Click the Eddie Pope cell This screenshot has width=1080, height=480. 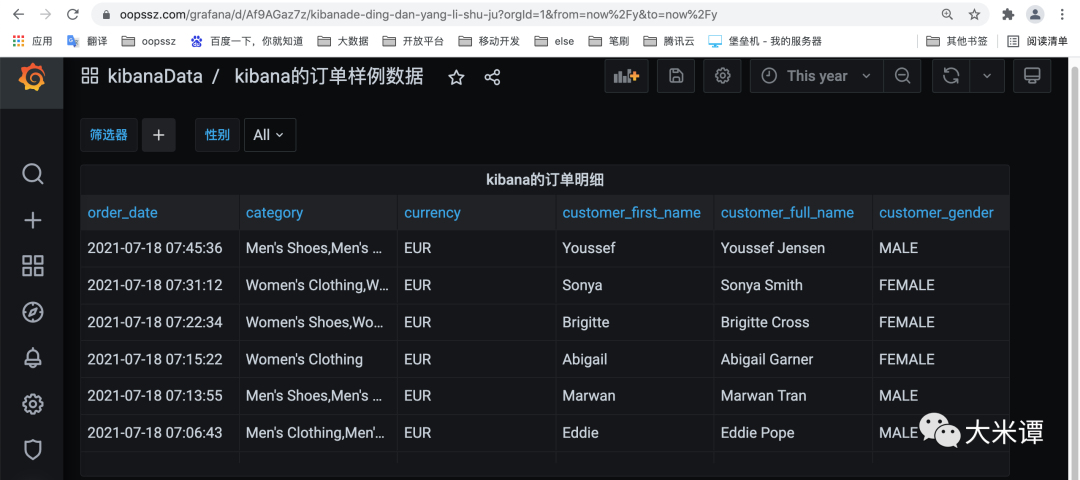coord(793,433)
